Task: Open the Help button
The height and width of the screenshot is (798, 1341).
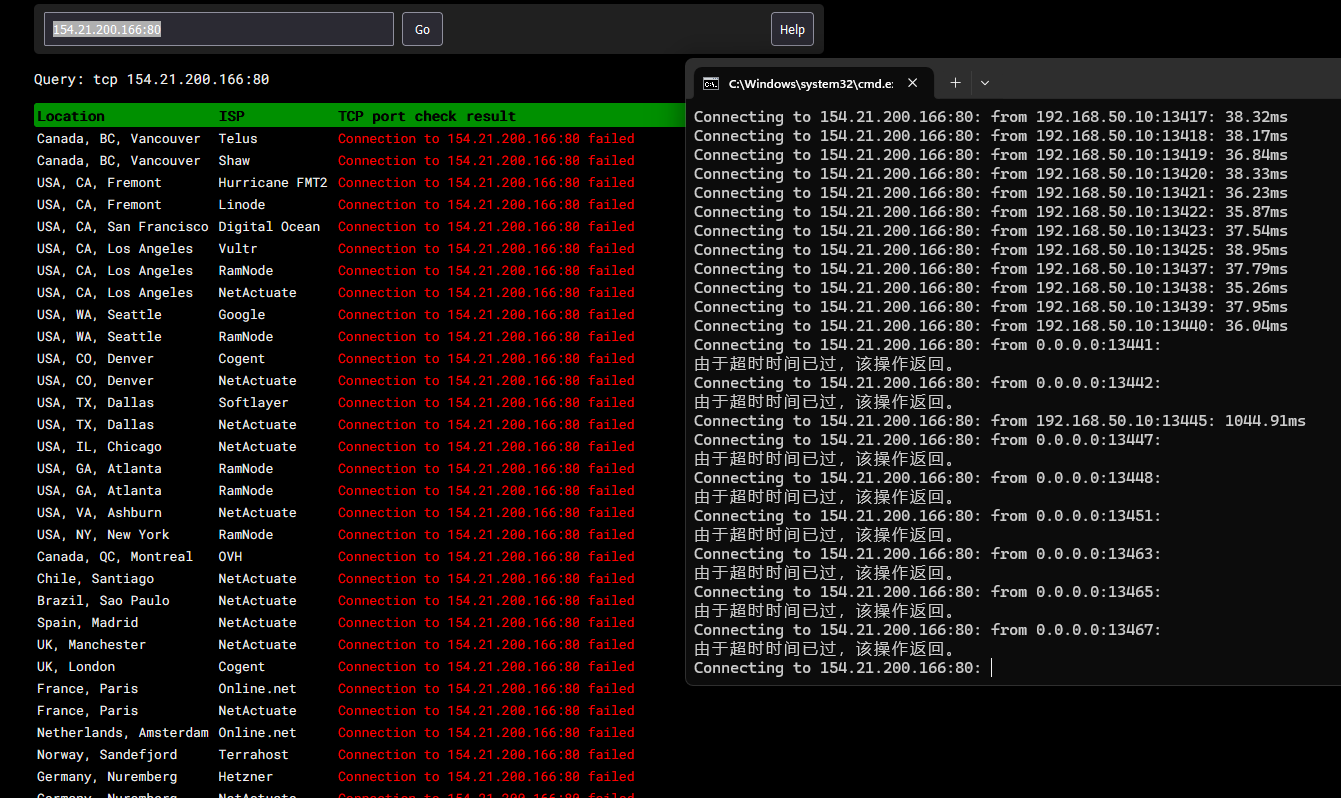Action: [792, 29]
